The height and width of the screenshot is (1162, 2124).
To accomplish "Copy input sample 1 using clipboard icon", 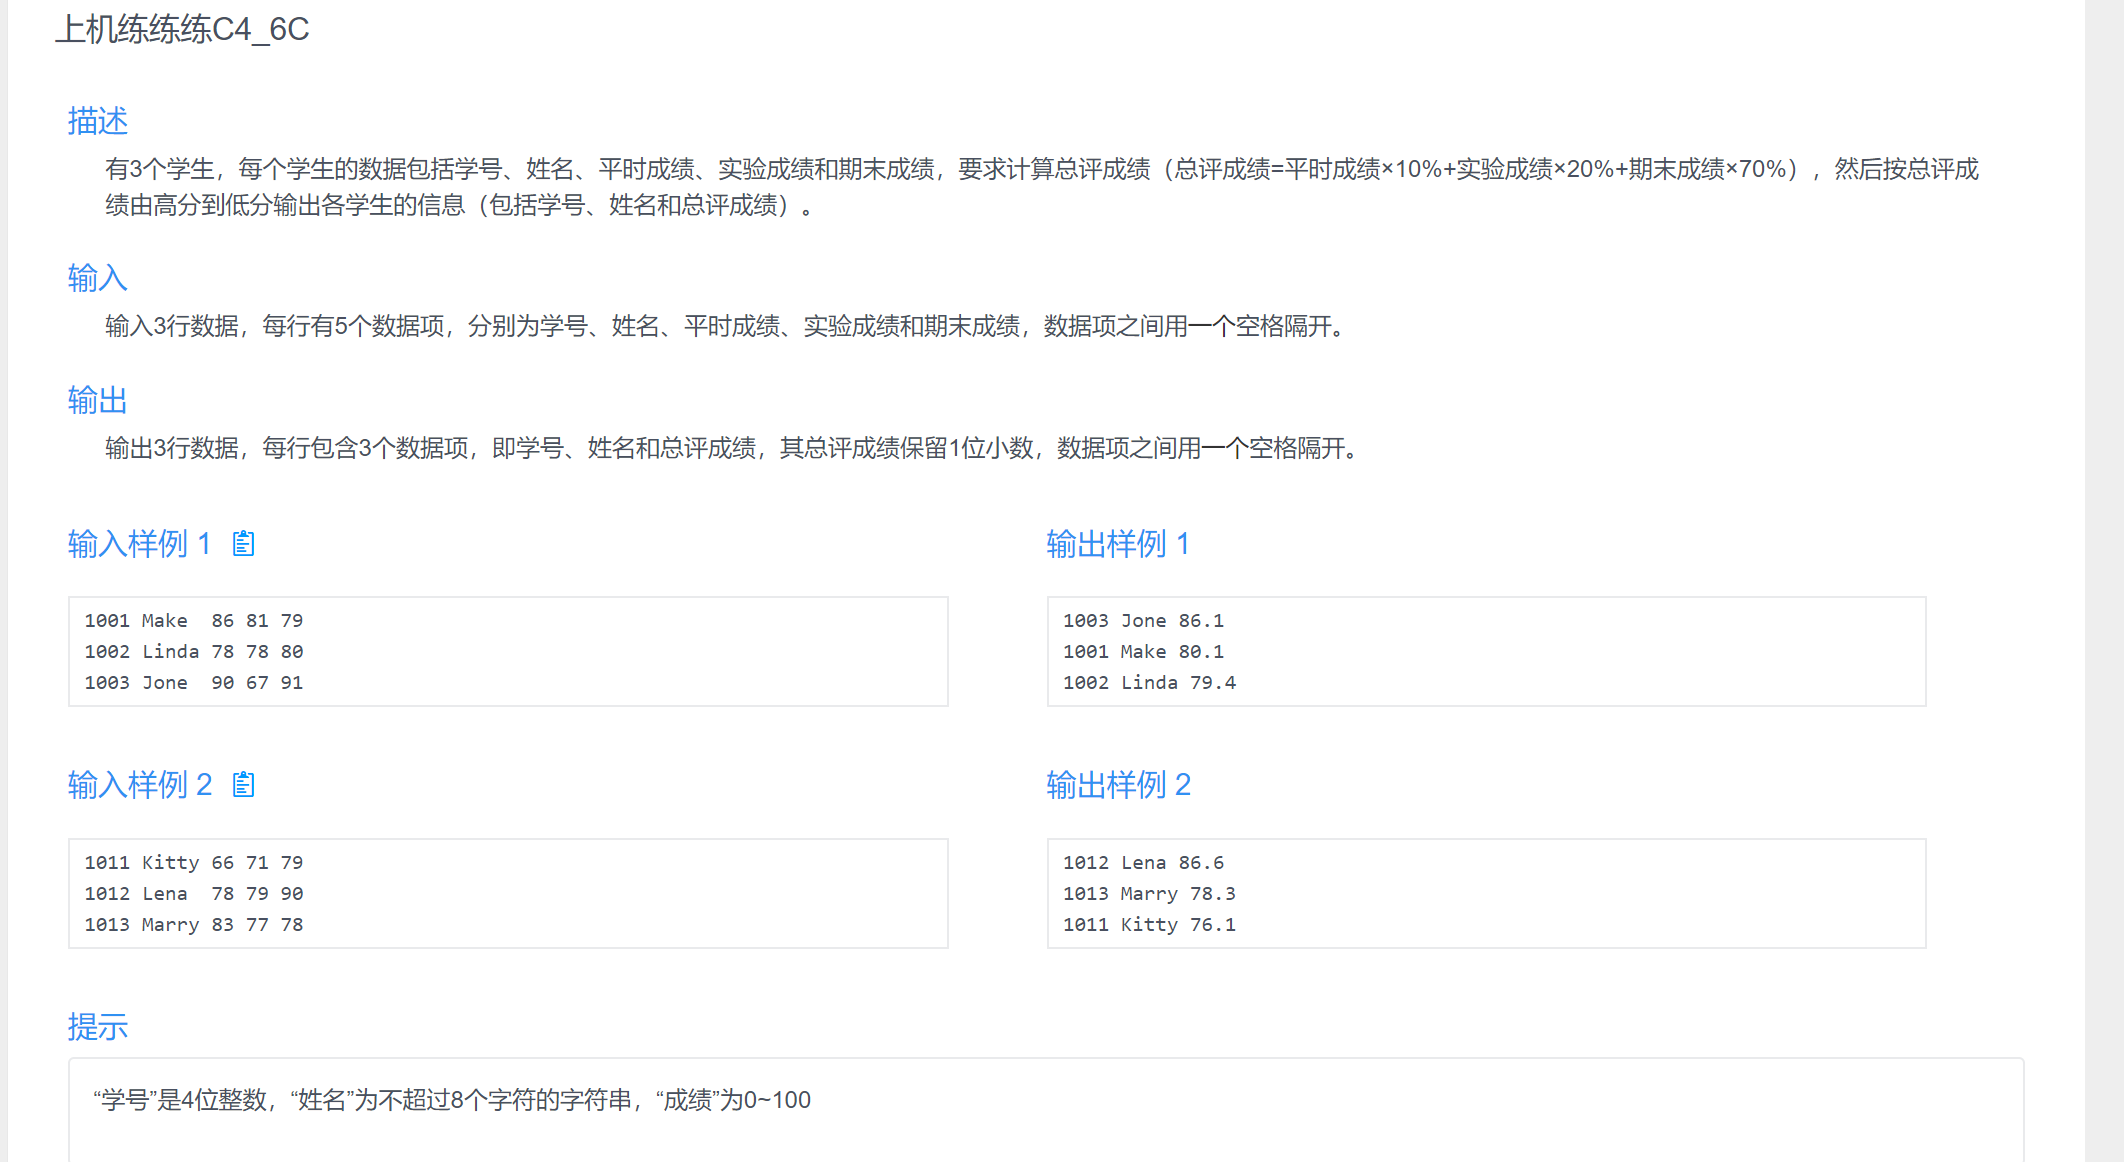I will [x=243, y=544].
